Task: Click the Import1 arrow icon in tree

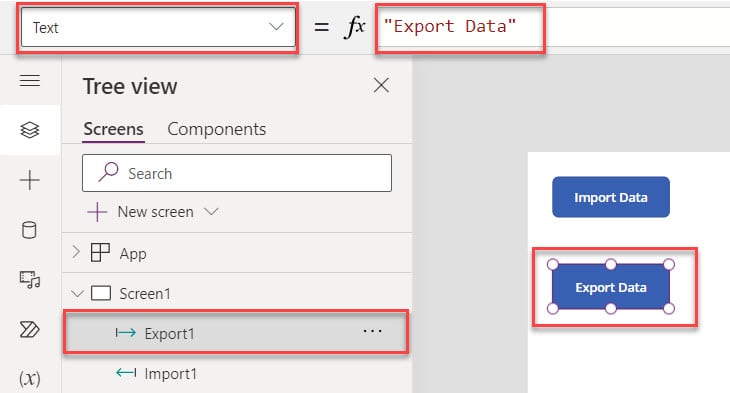Action: tap(126, 373)
